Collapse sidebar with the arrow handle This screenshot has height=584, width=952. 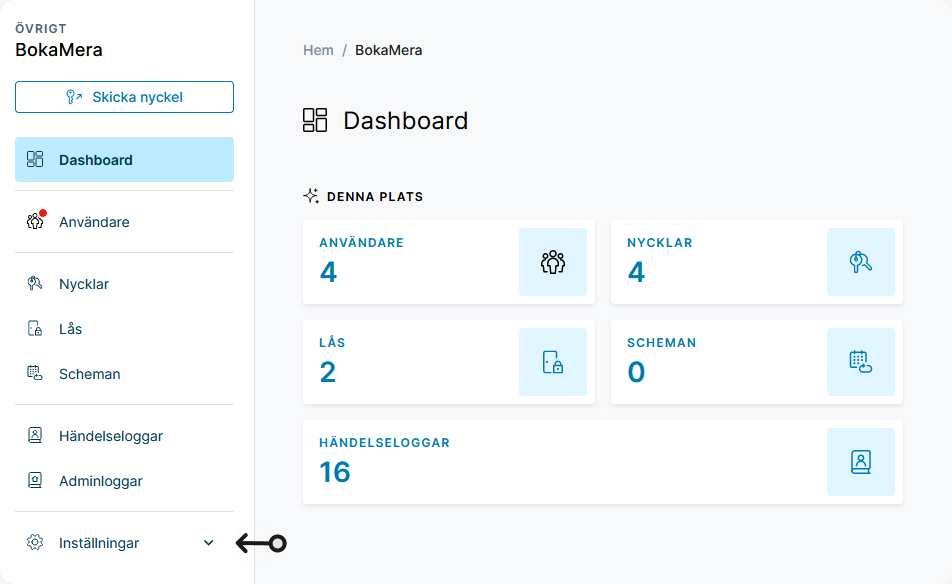click(x=261, y=543)
